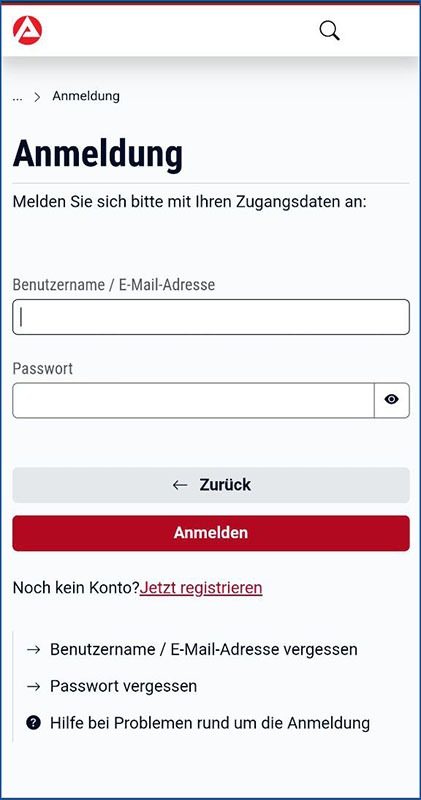421x800 pixels.
Task: Open Benutzername / E-Mail-Adresse vergessen link
Action: [x=204, y=649]
